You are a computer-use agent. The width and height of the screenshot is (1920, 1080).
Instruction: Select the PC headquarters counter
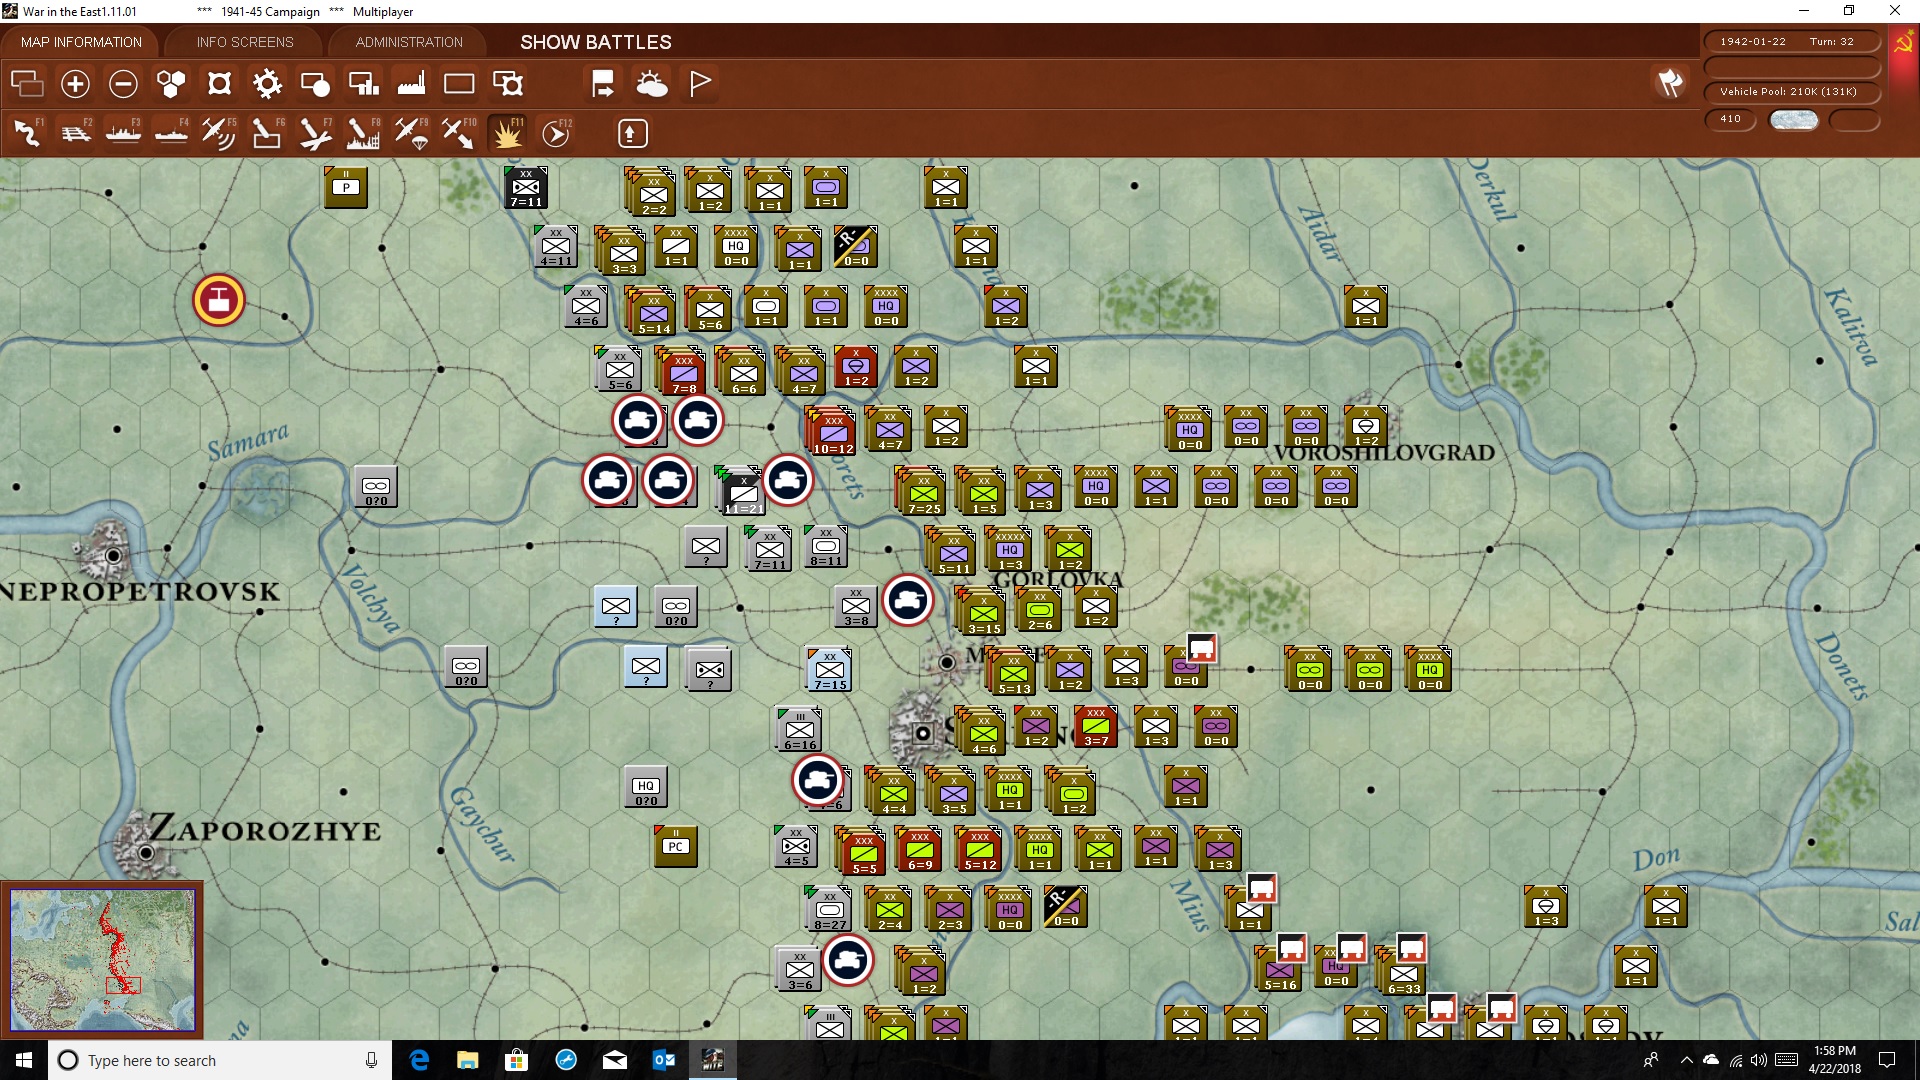tap(676, 846)
